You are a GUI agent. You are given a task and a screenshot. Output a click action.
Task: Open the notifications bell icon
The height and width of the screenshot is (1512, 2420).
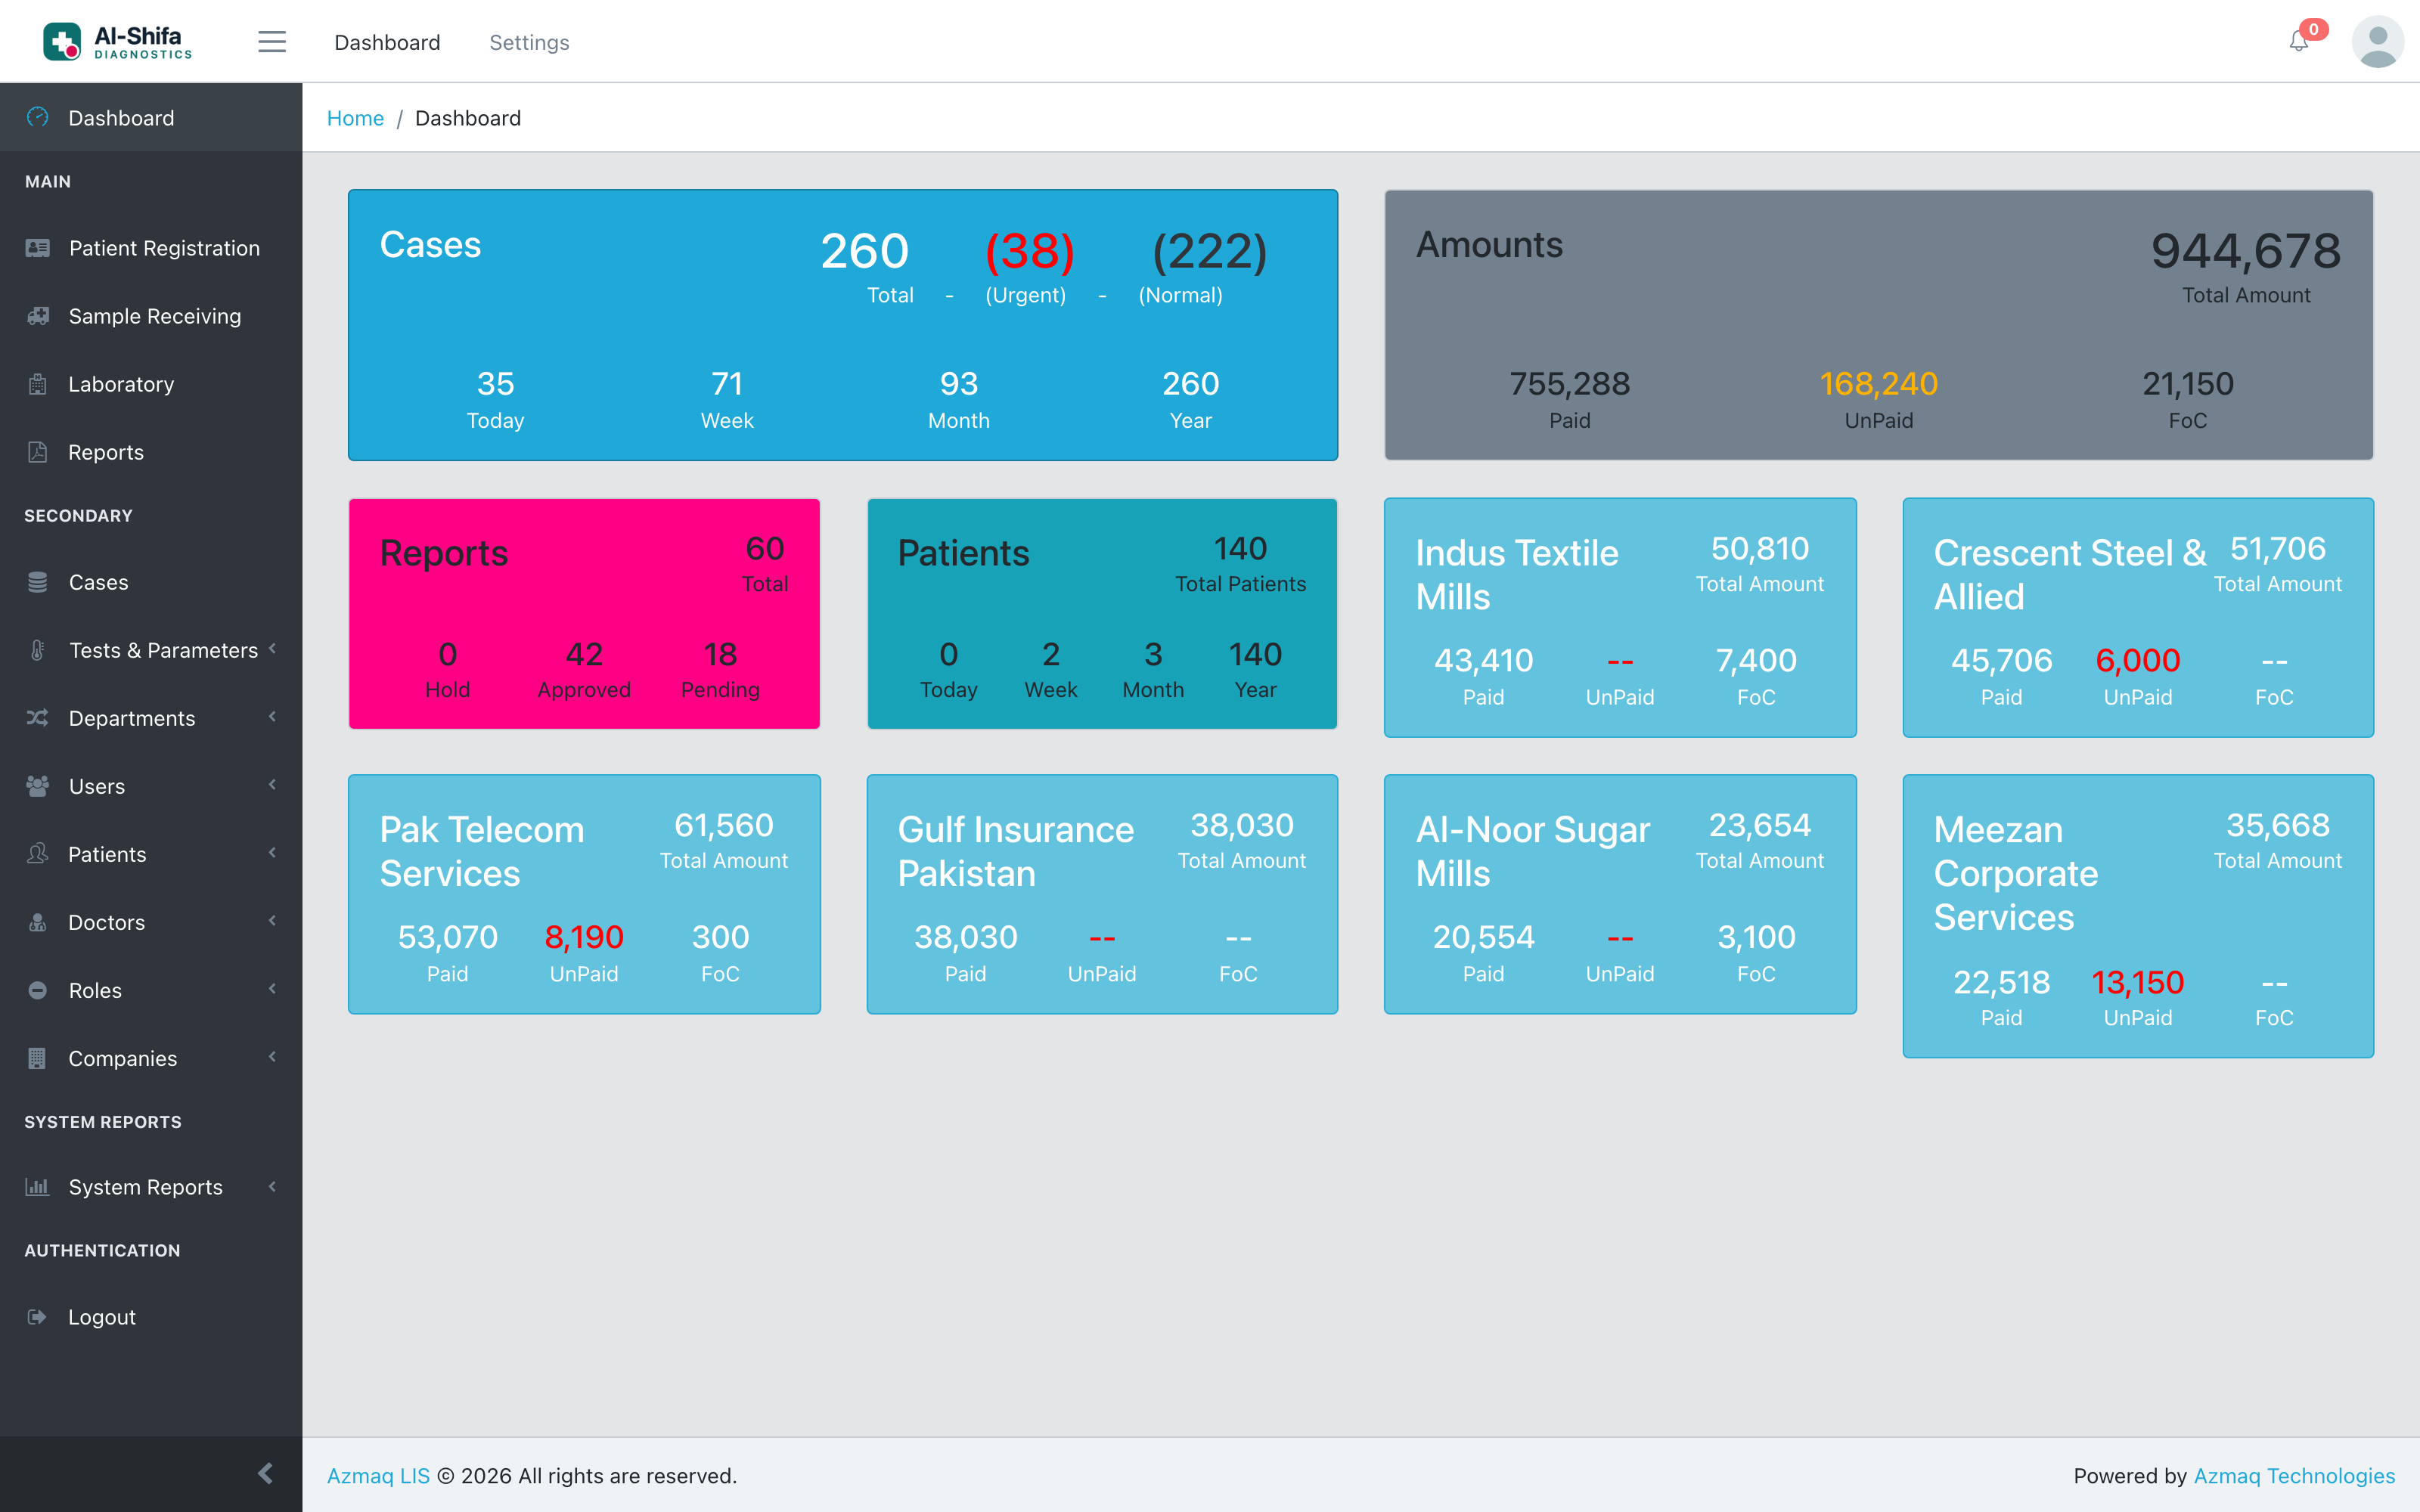coord(2299,42)
